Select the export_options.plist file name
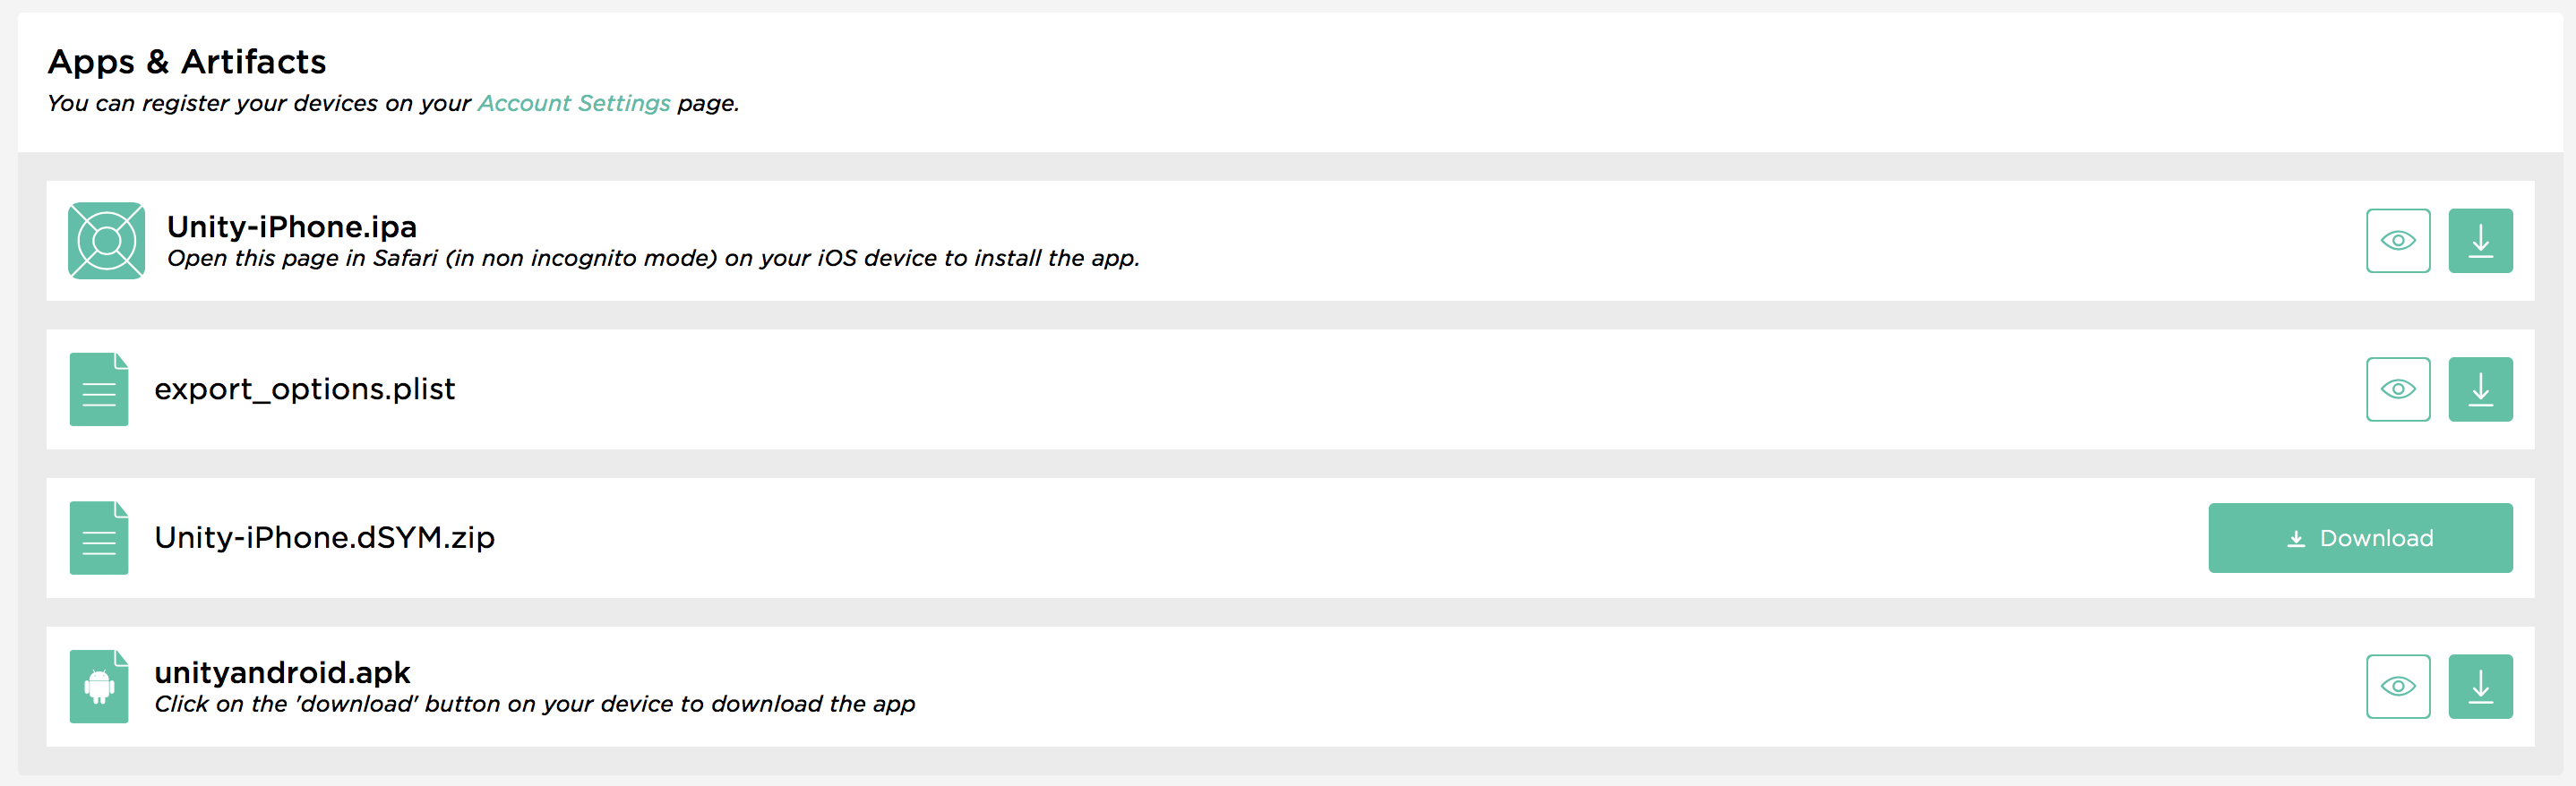Screen dimensions: 2576x786 click(x=304, y=389)
